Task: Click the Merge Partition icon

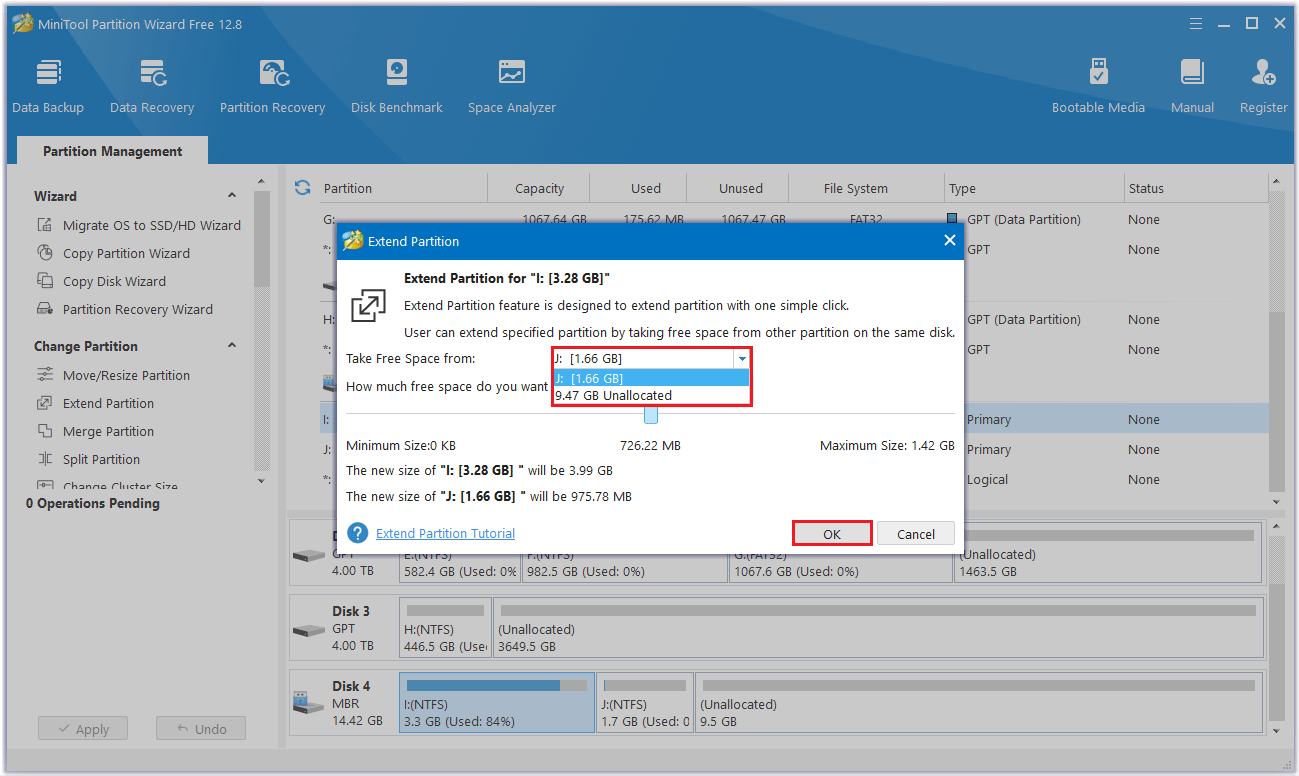Action: [45, 431]
